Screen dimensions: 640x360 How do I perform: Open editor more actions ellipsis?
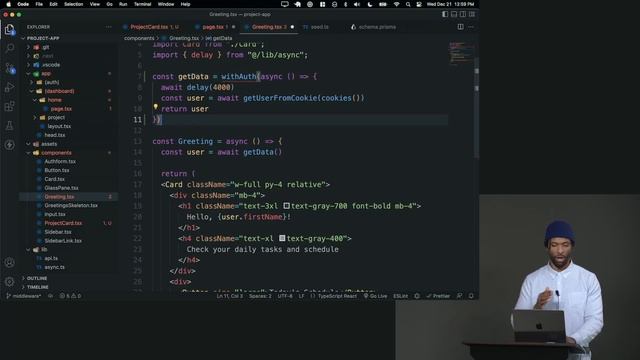(x=471, y=27)
